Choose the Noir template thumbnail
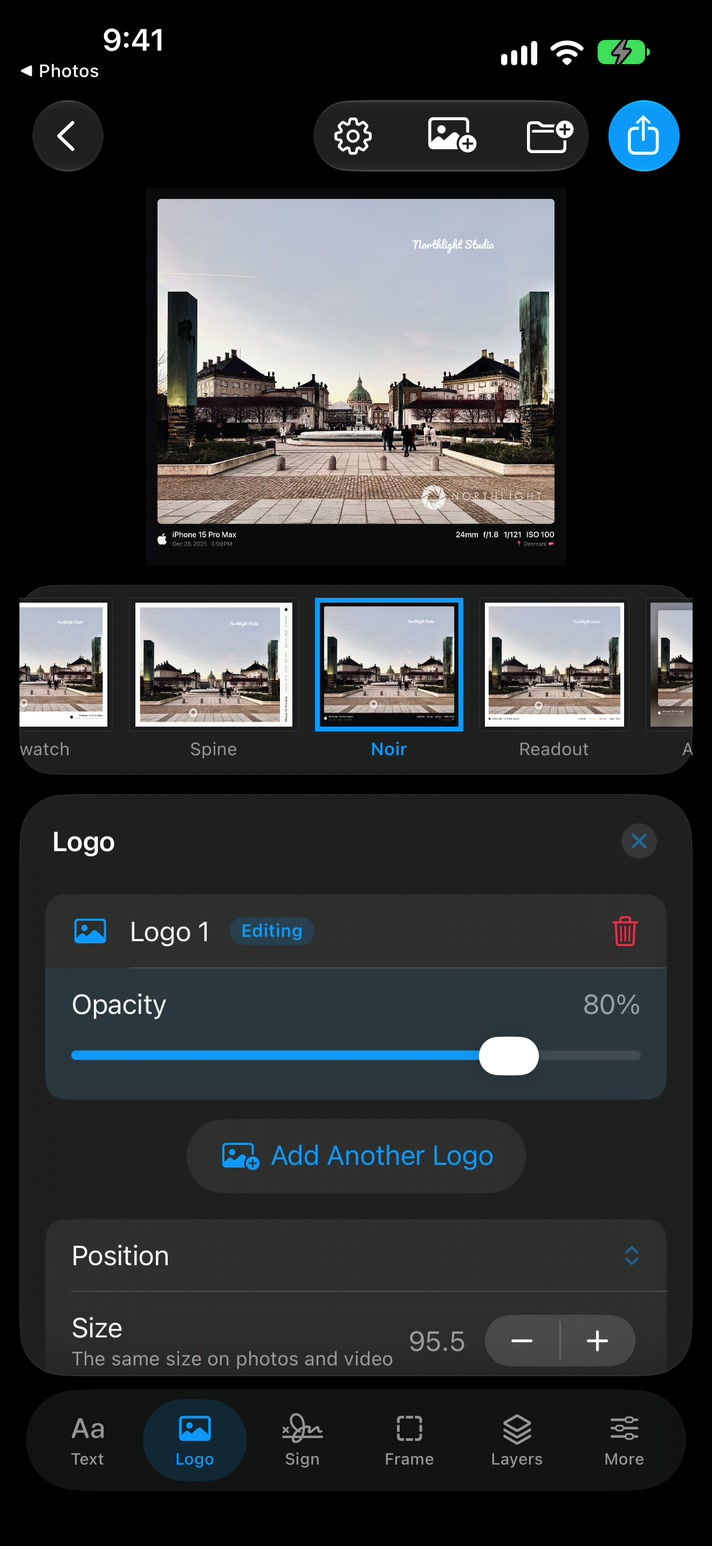The height and width of the screenshot is (1546, 712). click(x=389, y=665)
